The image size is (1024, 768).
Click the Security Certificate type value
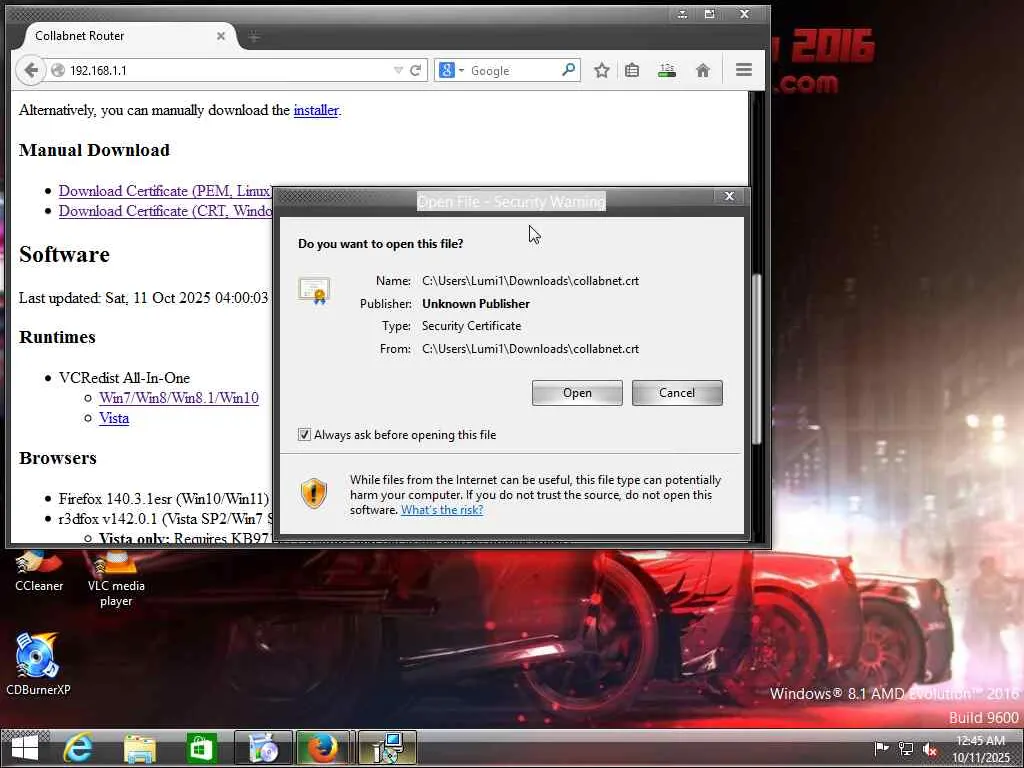pyautogui.click(x=472, y=326)
